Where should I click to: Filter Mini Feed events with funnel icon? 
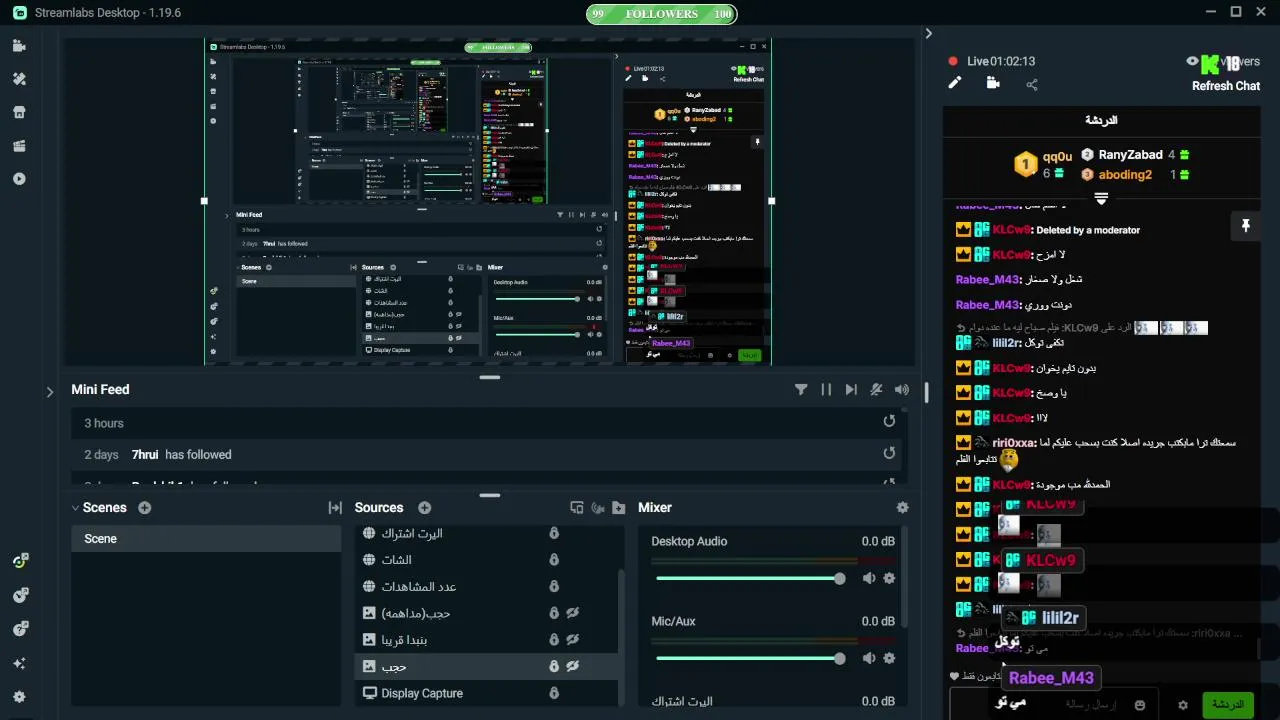click(801, 390)
